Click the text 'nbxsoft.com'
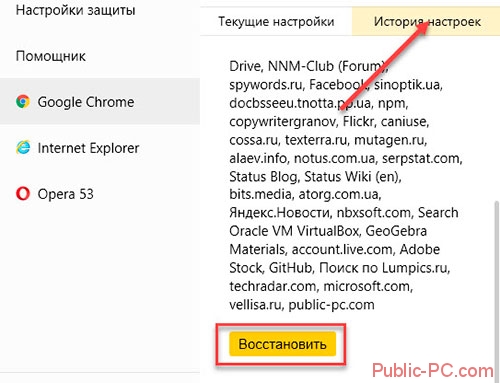Image resolution: width=500 pixels, height=383 pixels. coord(373,213)
